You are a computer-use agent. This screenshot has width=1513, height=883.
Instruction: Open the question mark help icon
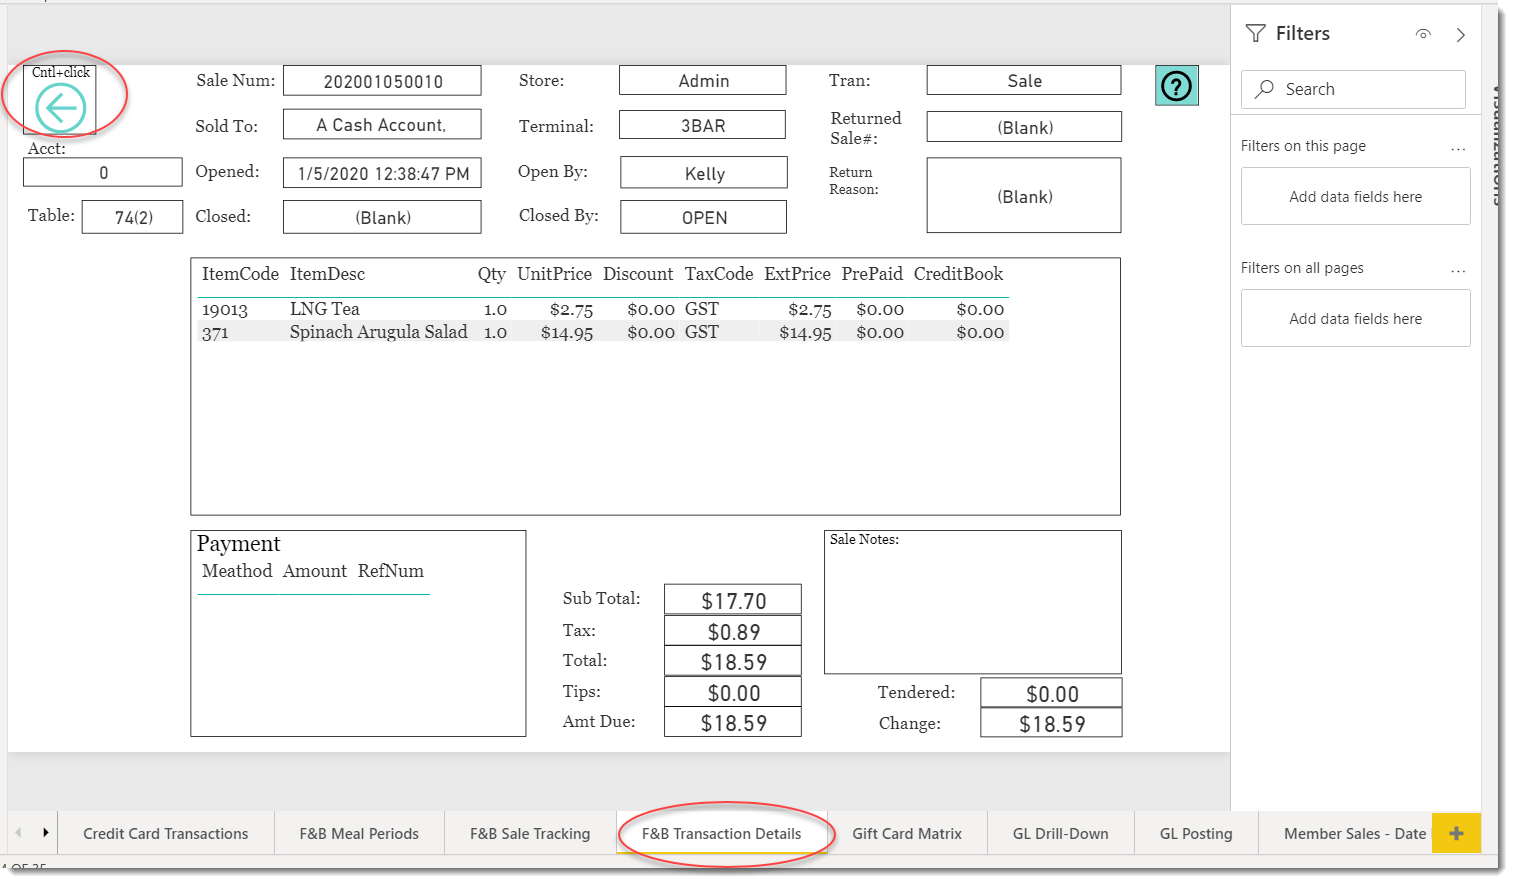click(1177, 86)
